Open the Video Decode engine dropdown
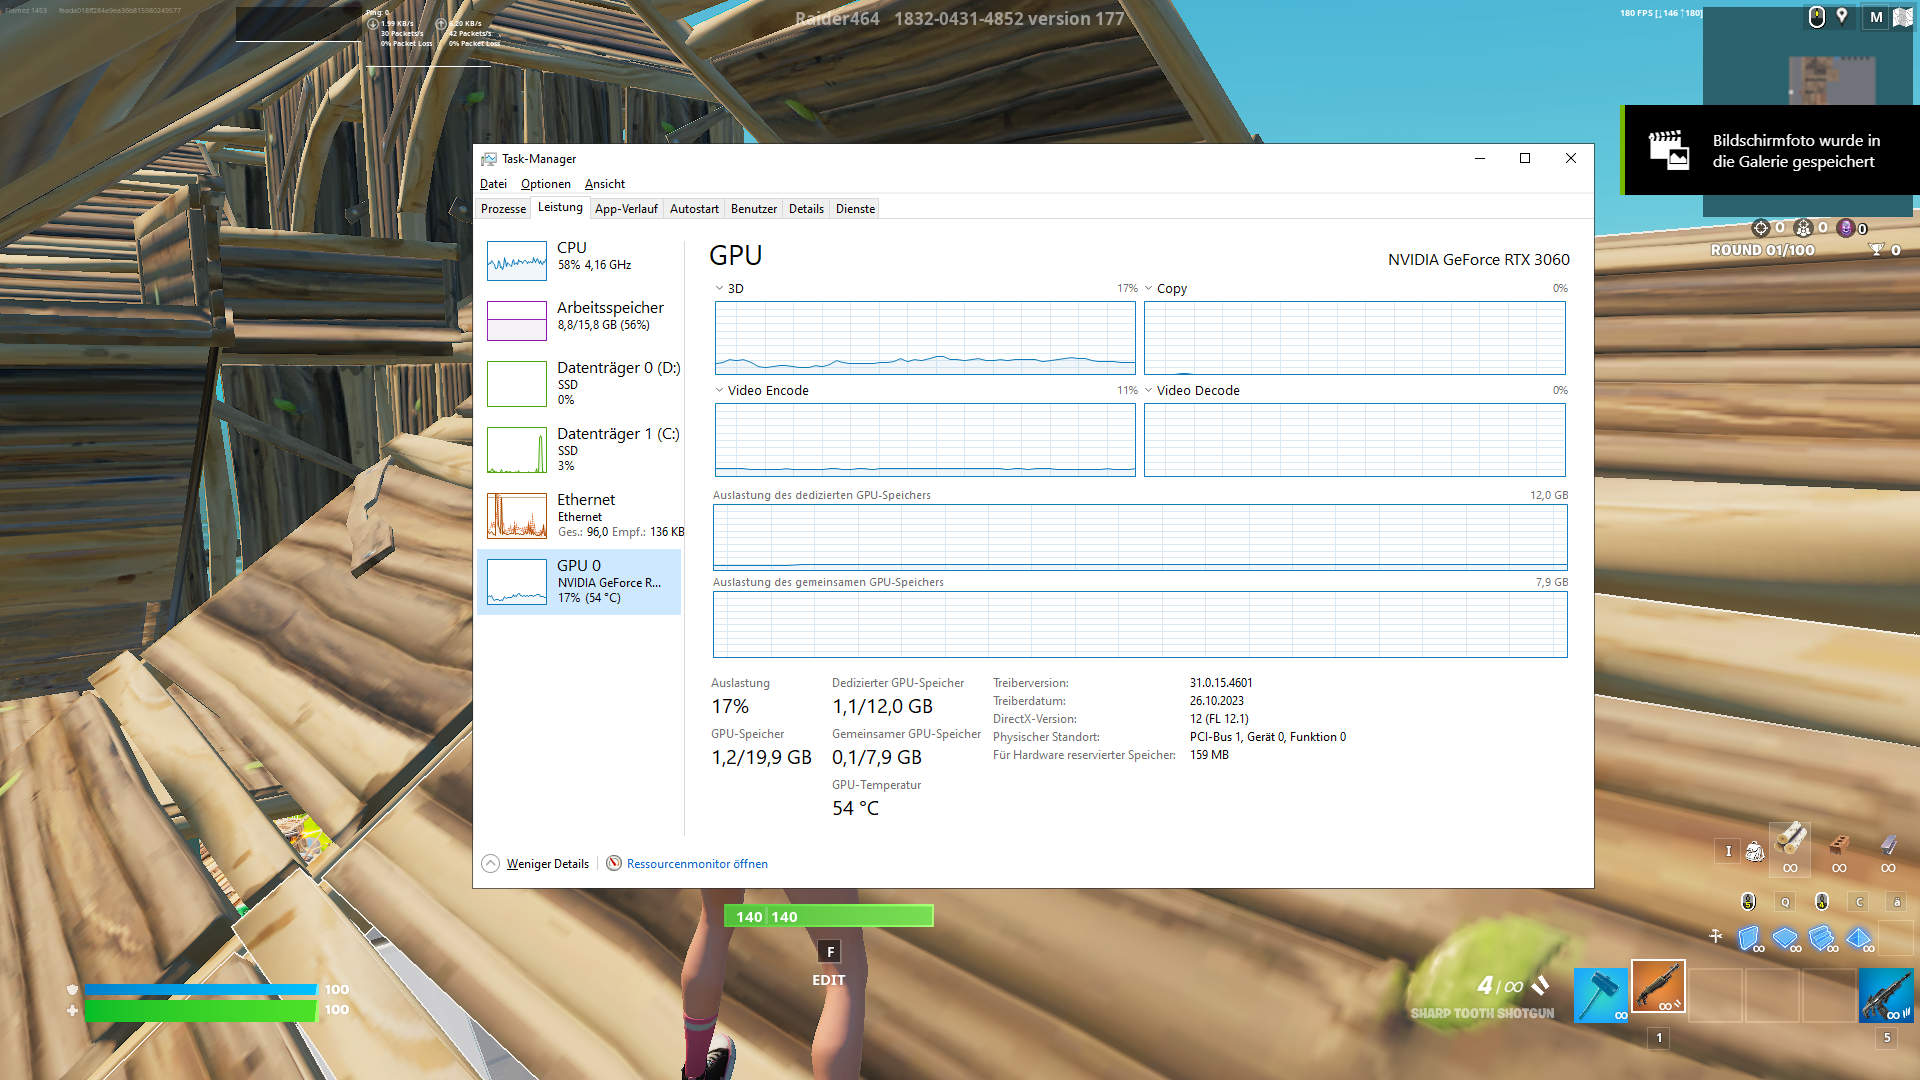 click(1191, 390)
